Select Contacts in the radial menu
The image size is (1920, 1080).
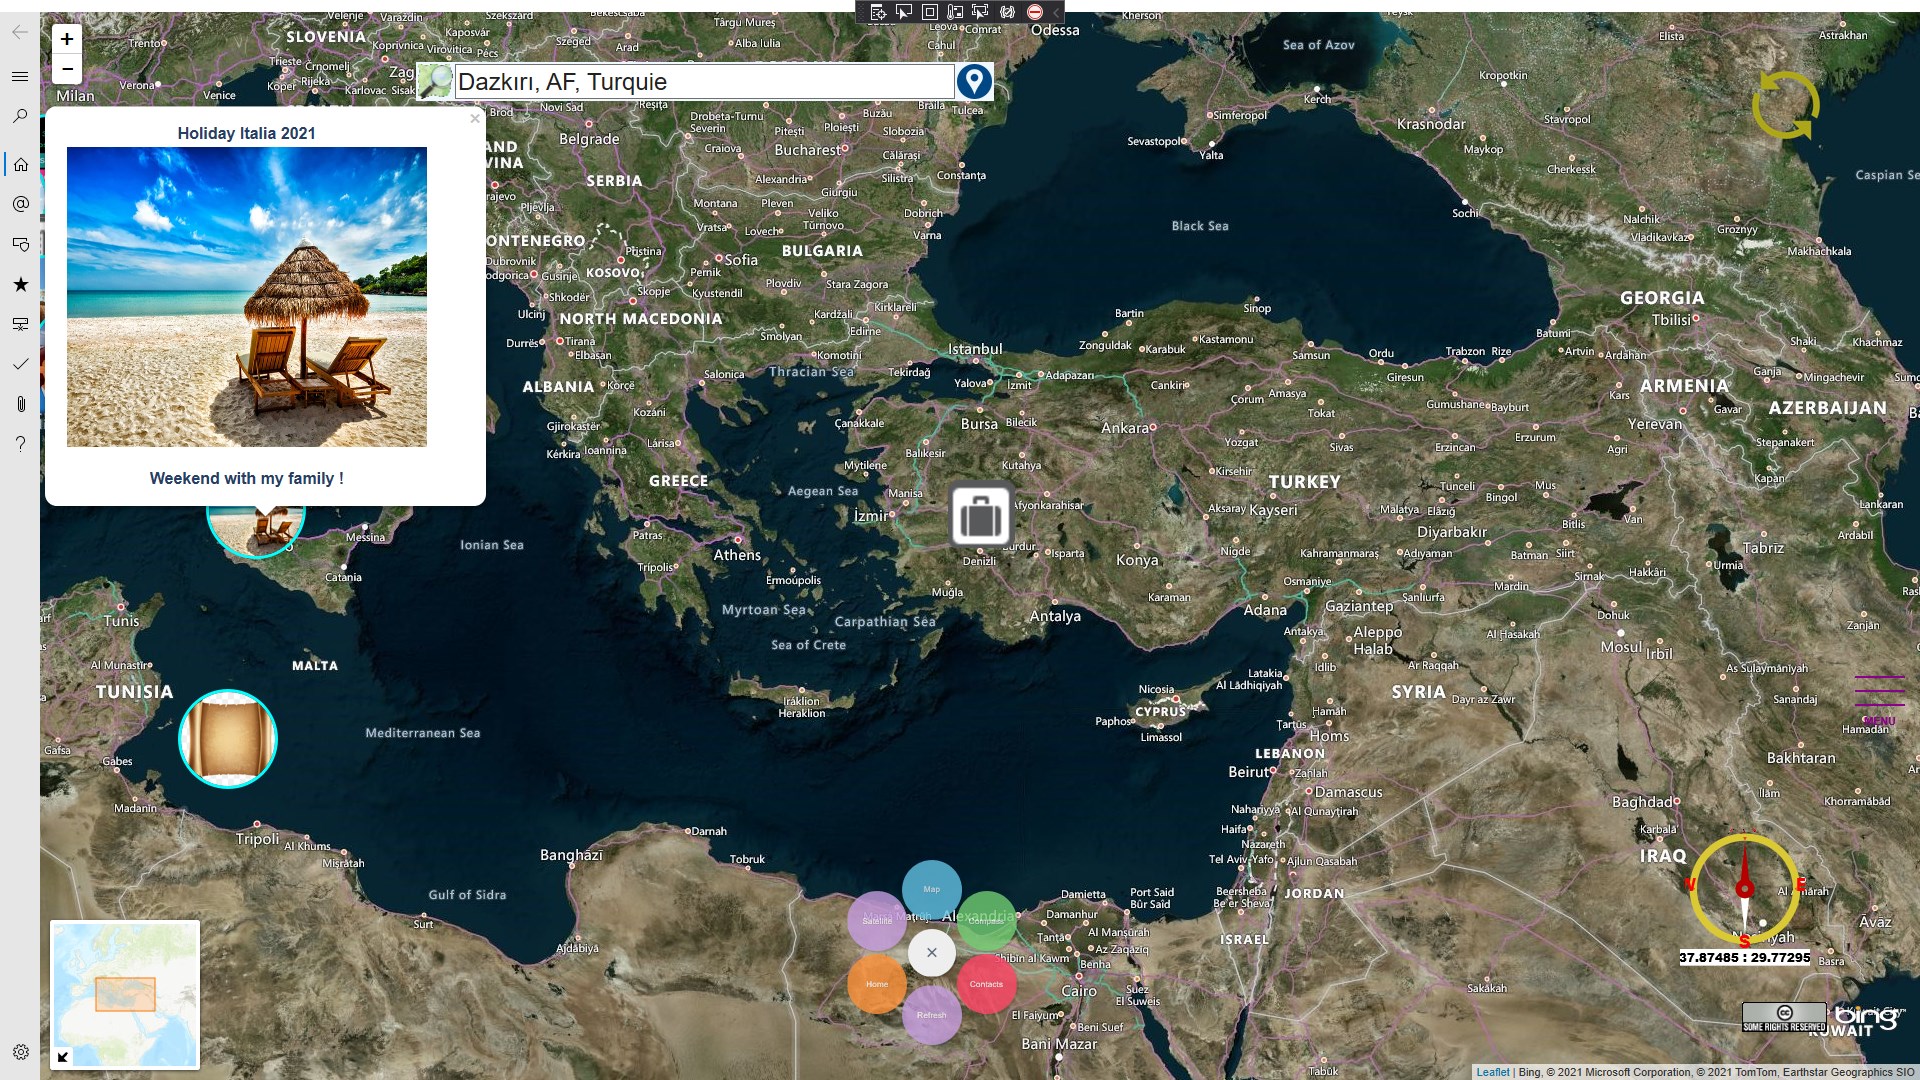[x=986, y=984]
